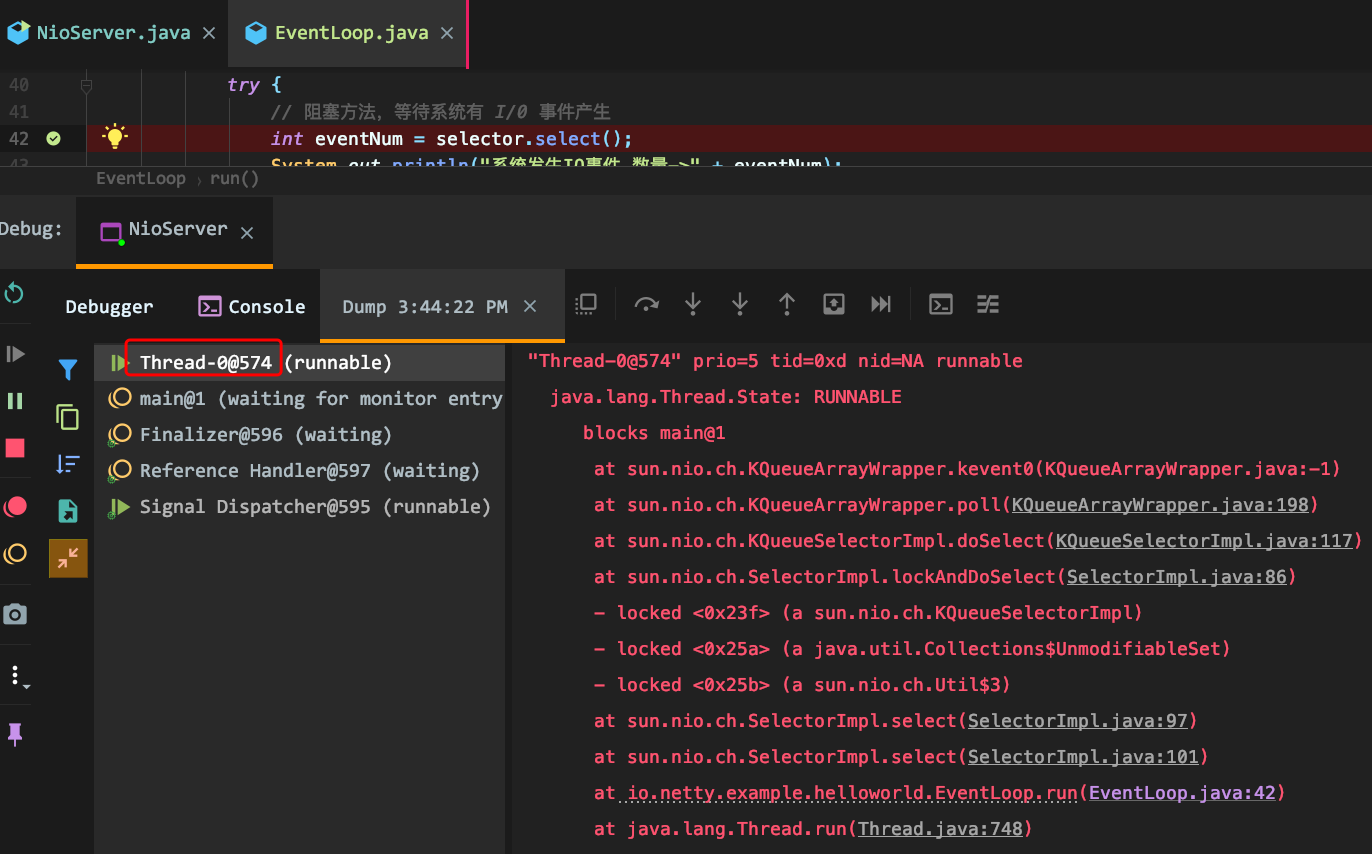The width and height of the screenshot is (1372, 854).
Task: Click the purple pin tab icon
Action: coord(15,735)
